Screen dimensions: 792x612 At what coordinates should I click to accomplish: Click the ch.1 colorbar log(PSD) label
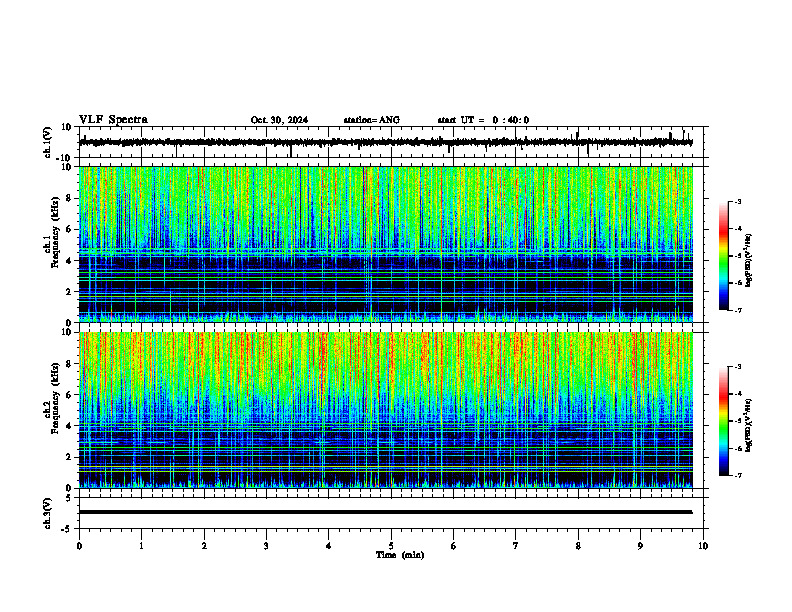[749, 261]
